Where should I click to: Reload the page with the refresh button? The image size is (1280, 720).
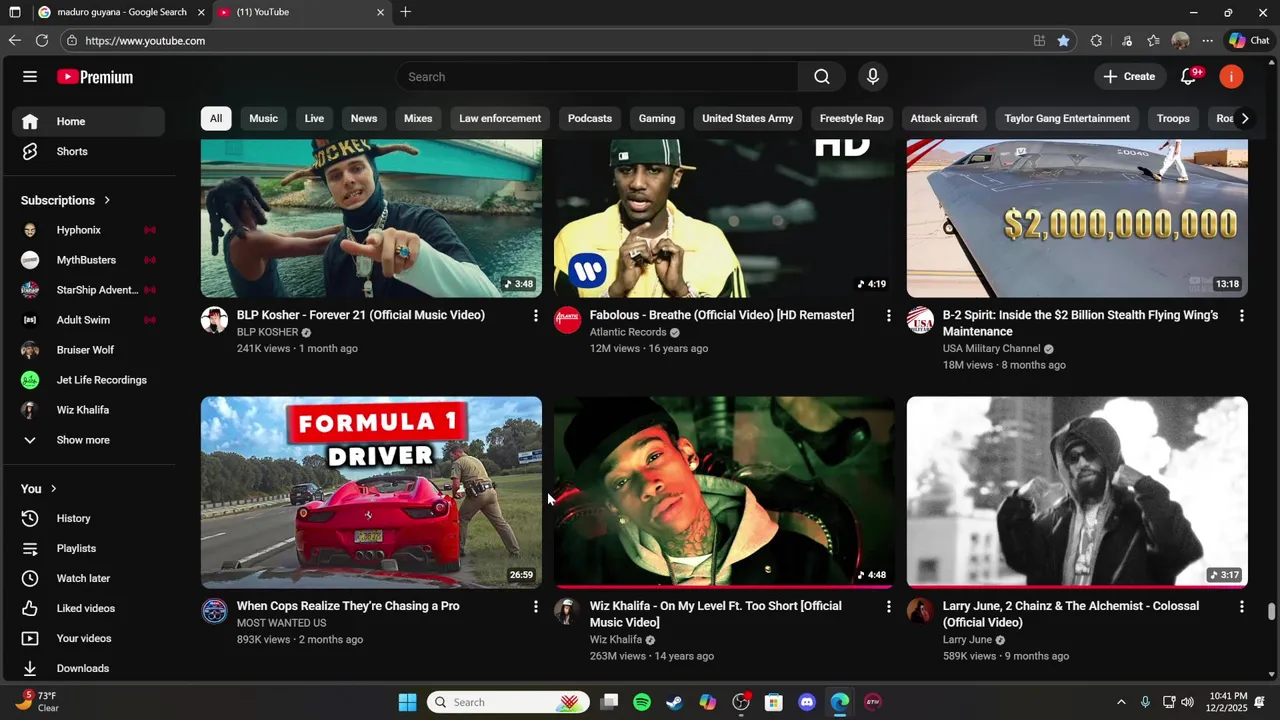[x=42, y=41]
